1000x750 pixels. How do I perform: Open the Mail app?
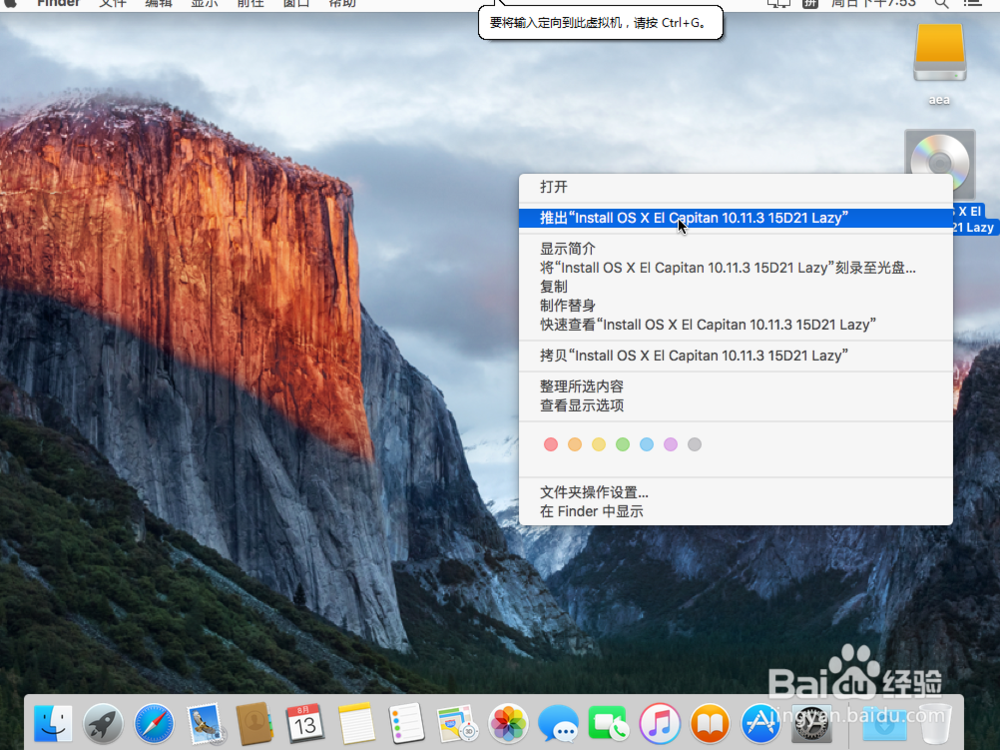[x=203, y=723]
